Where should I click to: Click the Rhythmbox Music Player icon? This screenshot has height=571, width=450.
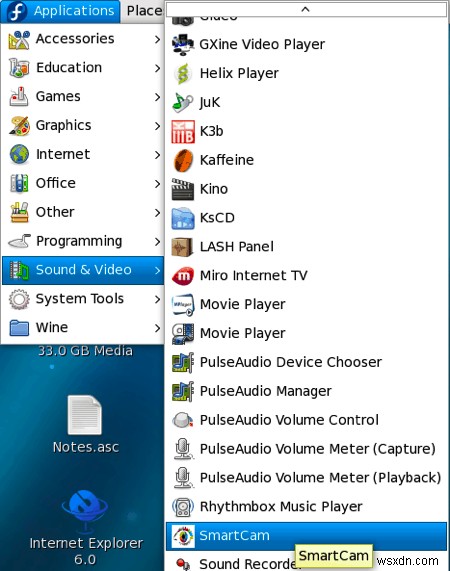183,507
